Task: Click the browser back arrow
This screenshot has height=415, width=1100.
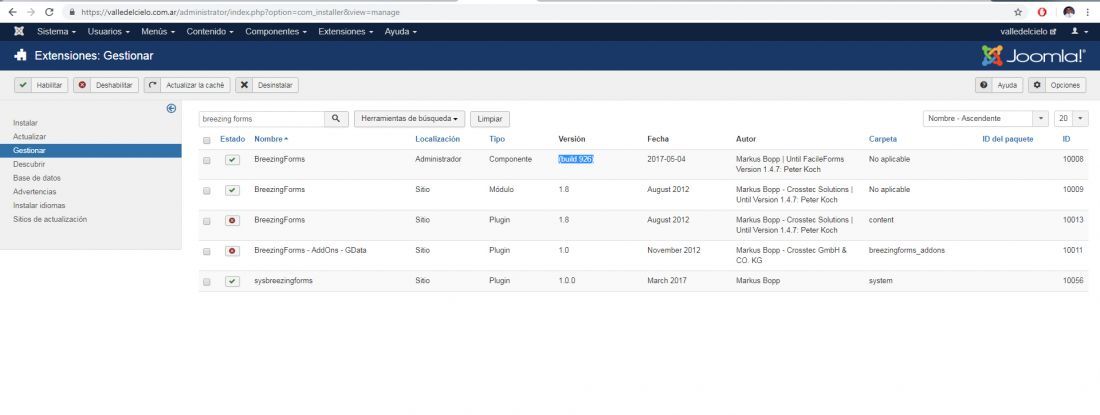Action: click(13, 12)
